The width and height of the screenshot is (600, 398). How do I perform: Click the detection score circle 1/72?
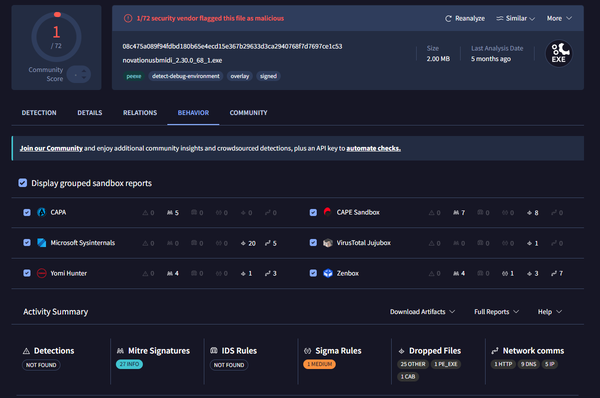[x=56, y=37]
